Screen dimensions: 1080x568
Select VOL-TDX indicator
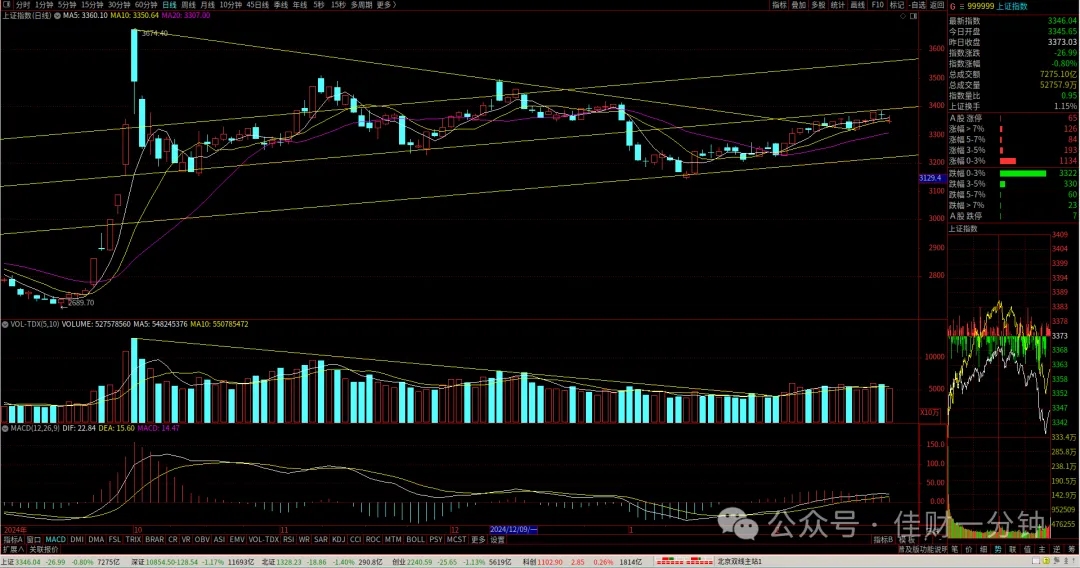tap(263, 540)
